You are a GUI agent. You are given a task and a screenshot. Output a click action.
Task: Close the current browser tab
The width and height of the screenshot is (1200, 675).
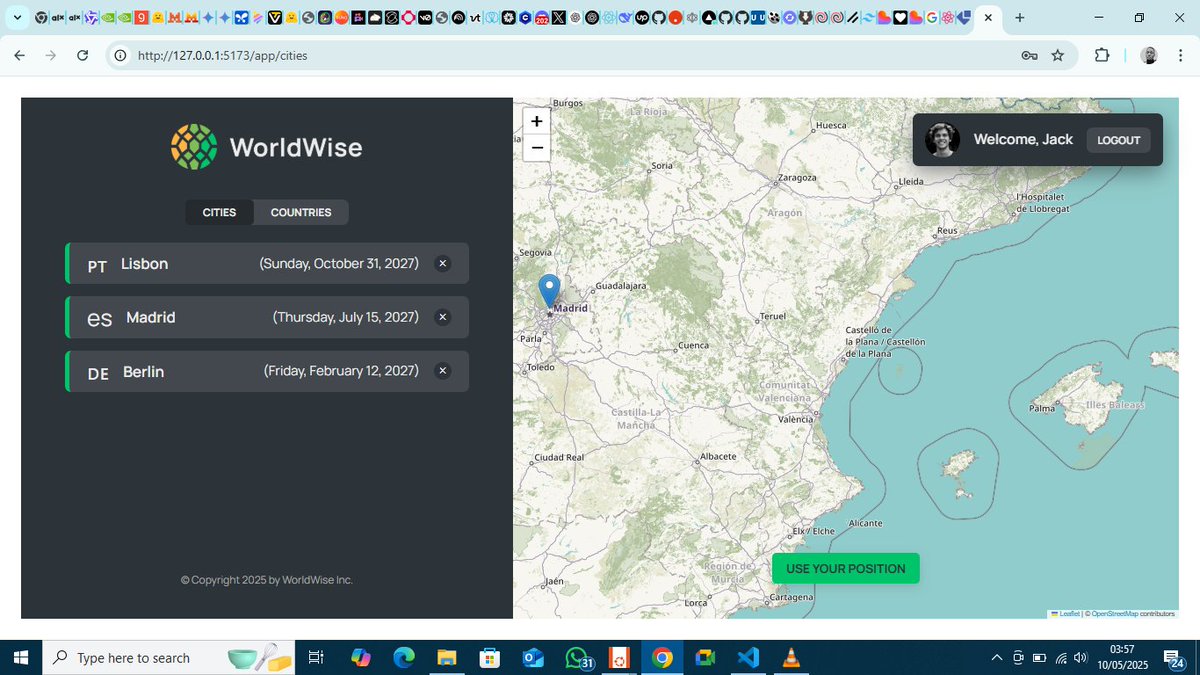point(988,18)
